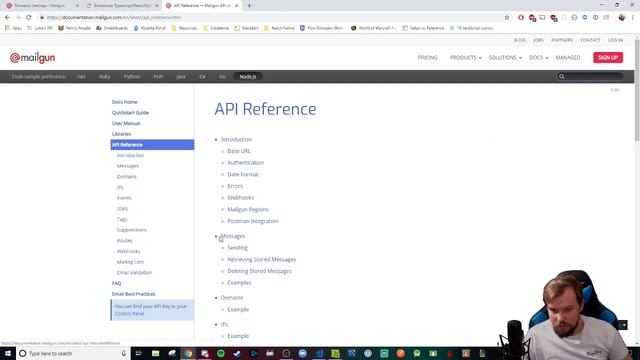Click the Mailgun logo

coord(33,58)
